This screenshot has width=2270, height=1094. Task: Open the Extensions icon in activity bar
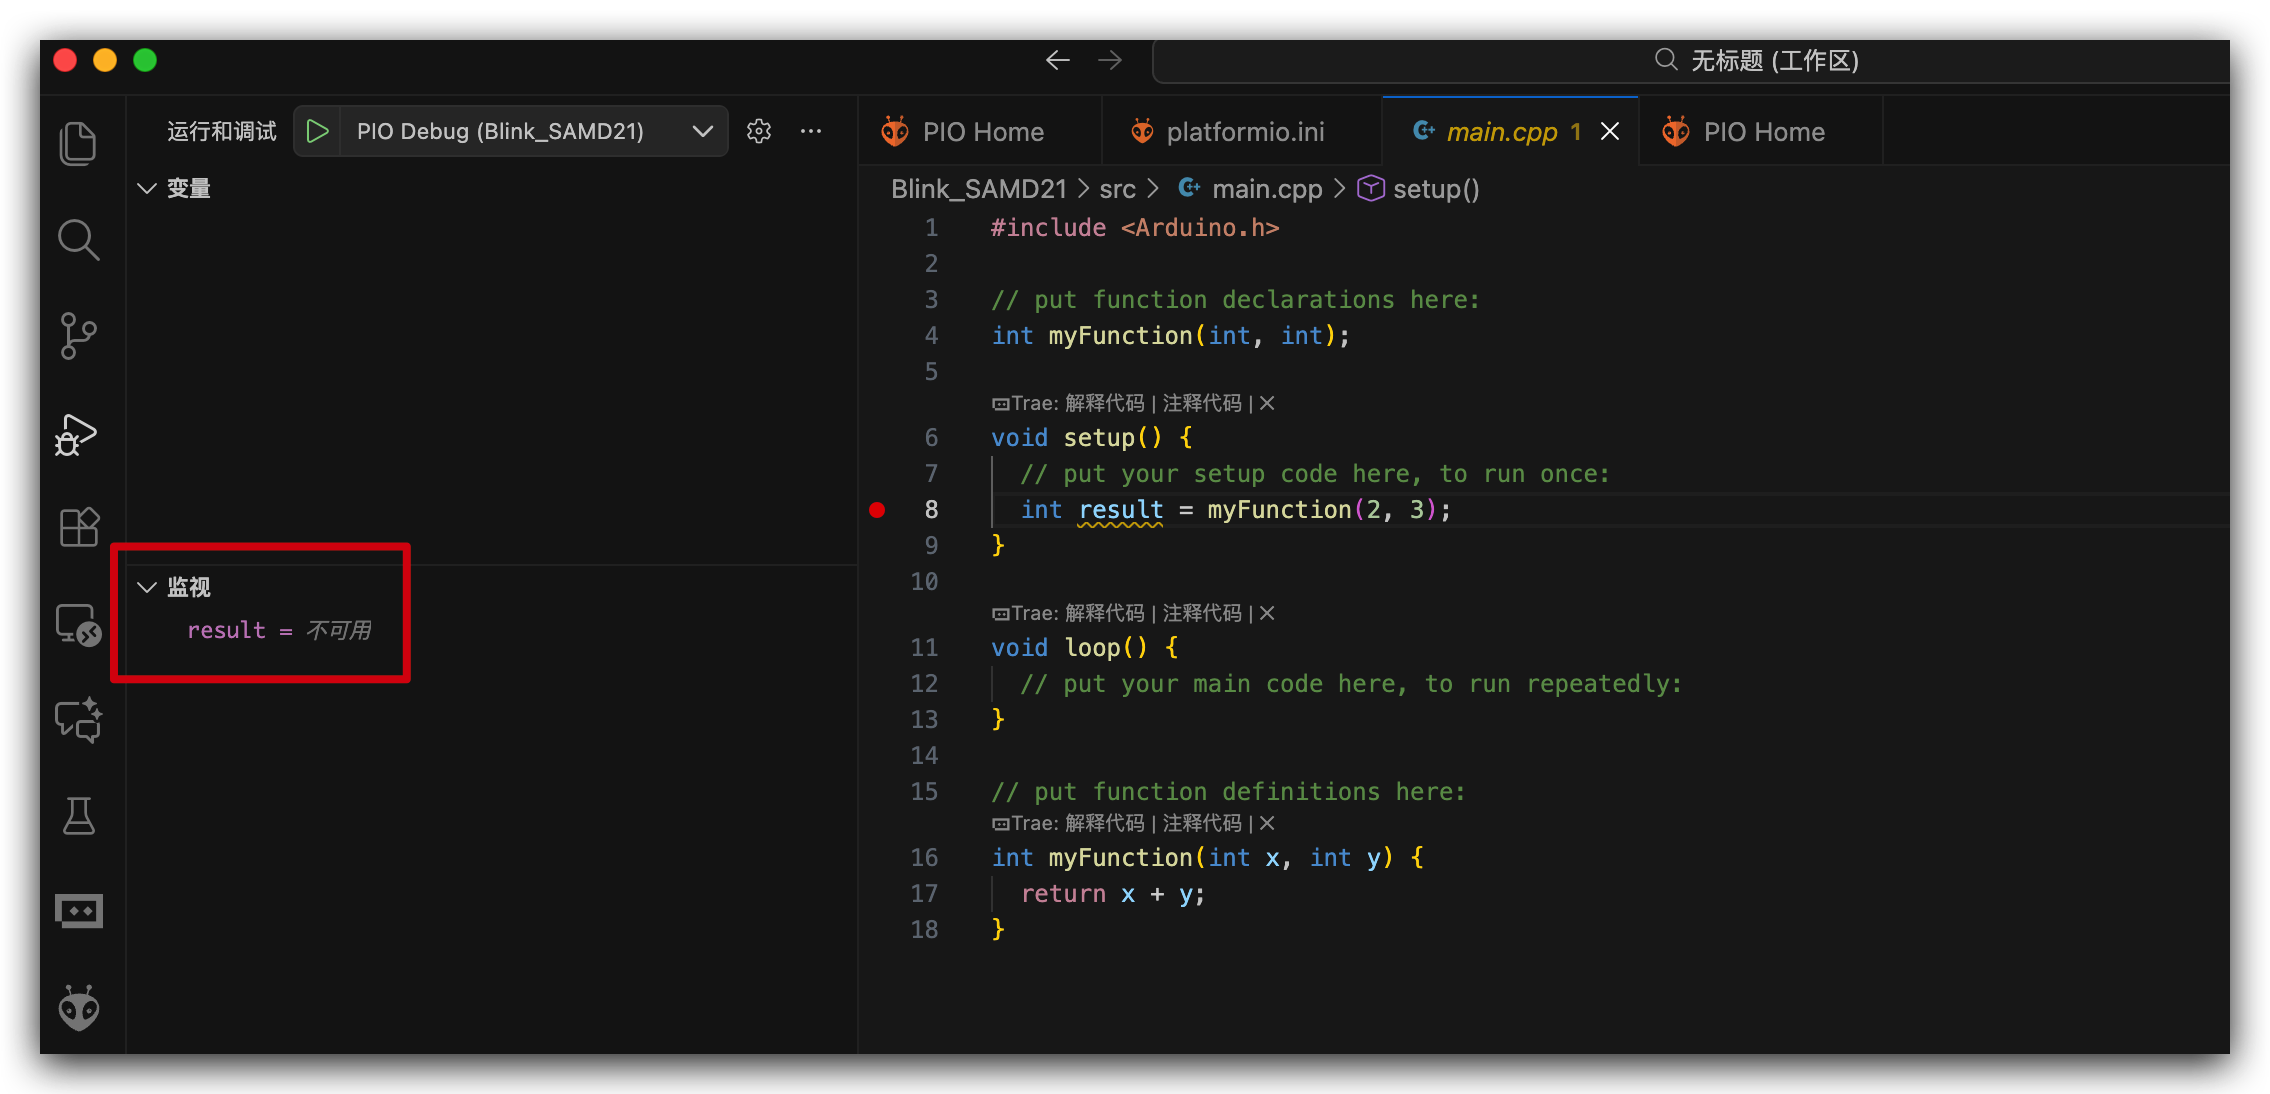click(78, 527)
